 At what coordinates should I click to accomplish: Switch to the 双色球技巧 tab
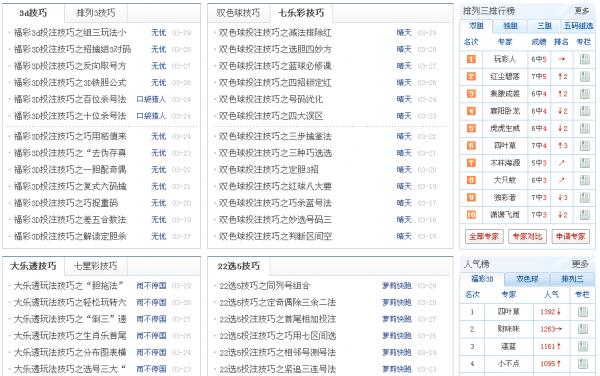tap(238, 13)
